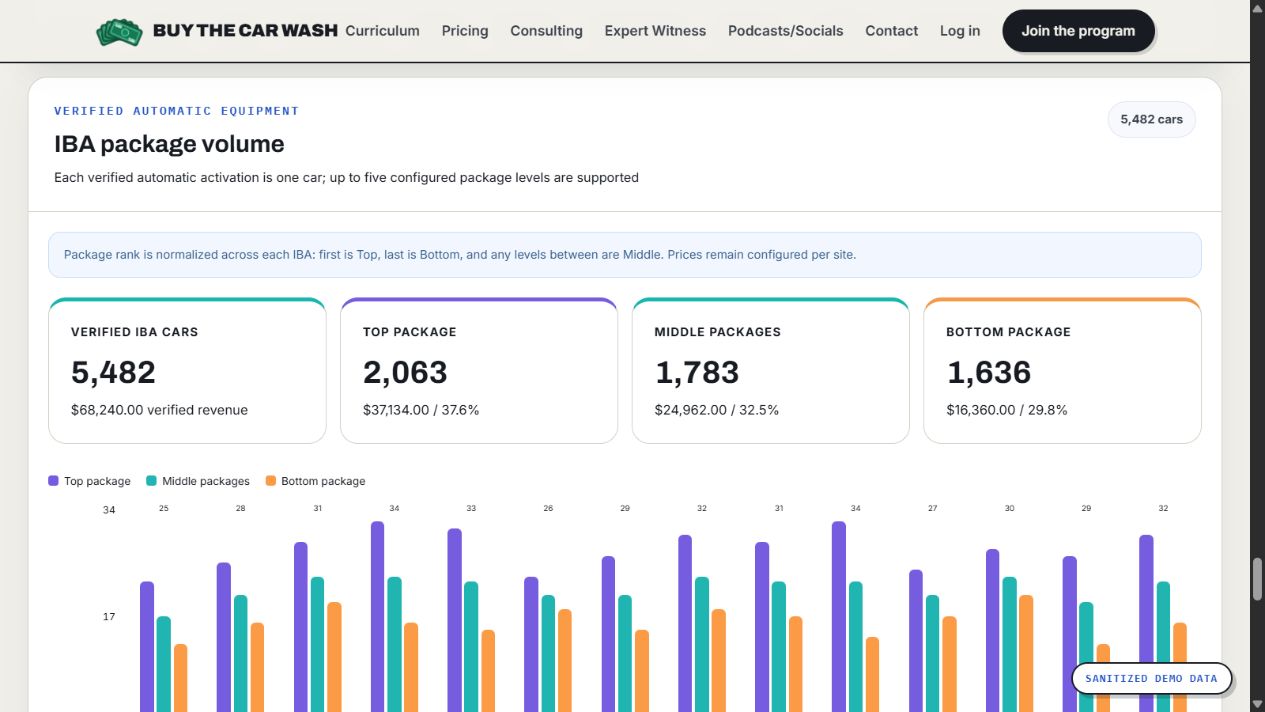The height and width of the screenshot is (712, 1265).
Task: Click the 5,482 cars badge
Action: click(x=1151, y=119)
